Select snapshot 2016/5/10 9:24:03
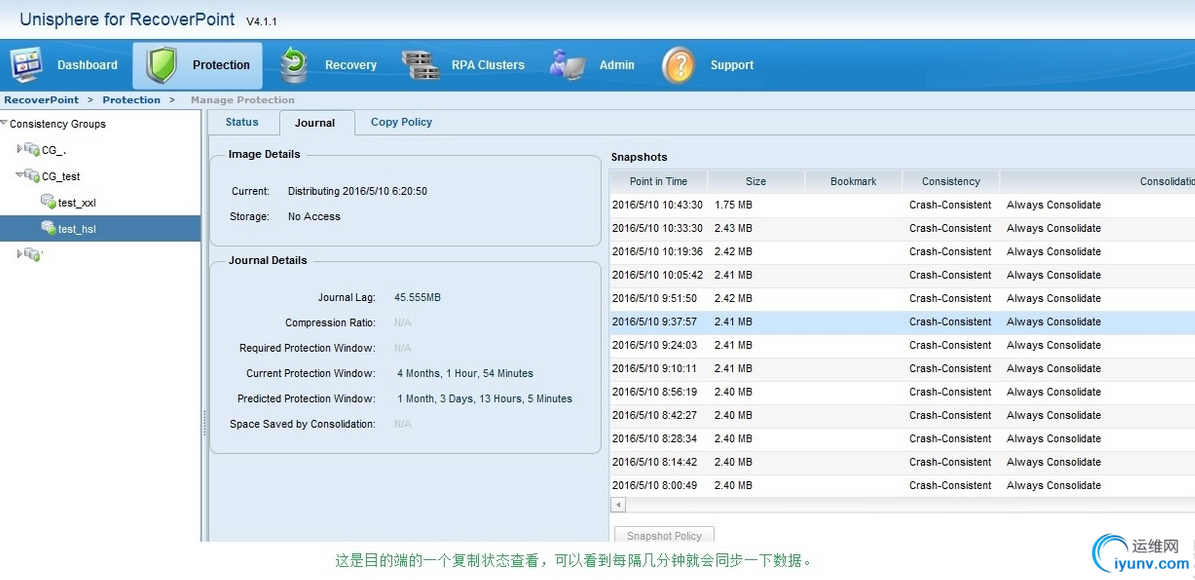1195x580 pixels. pyautogui.click(x=902, y=345)
